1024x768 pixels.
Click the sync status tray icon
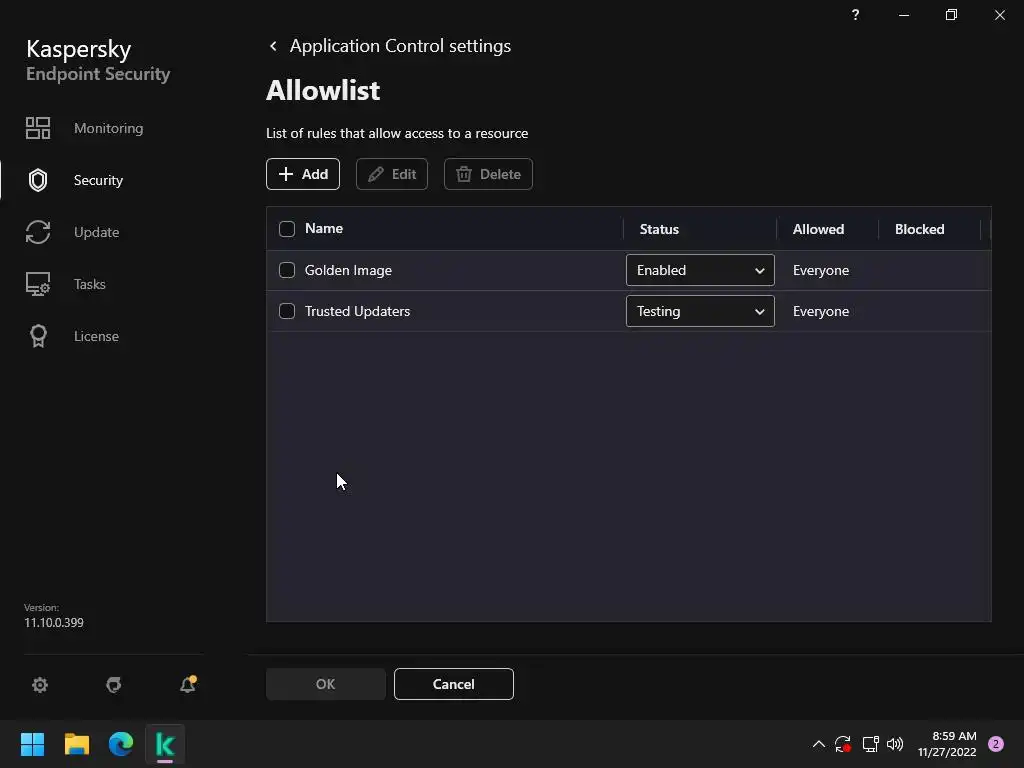point(843,744)
